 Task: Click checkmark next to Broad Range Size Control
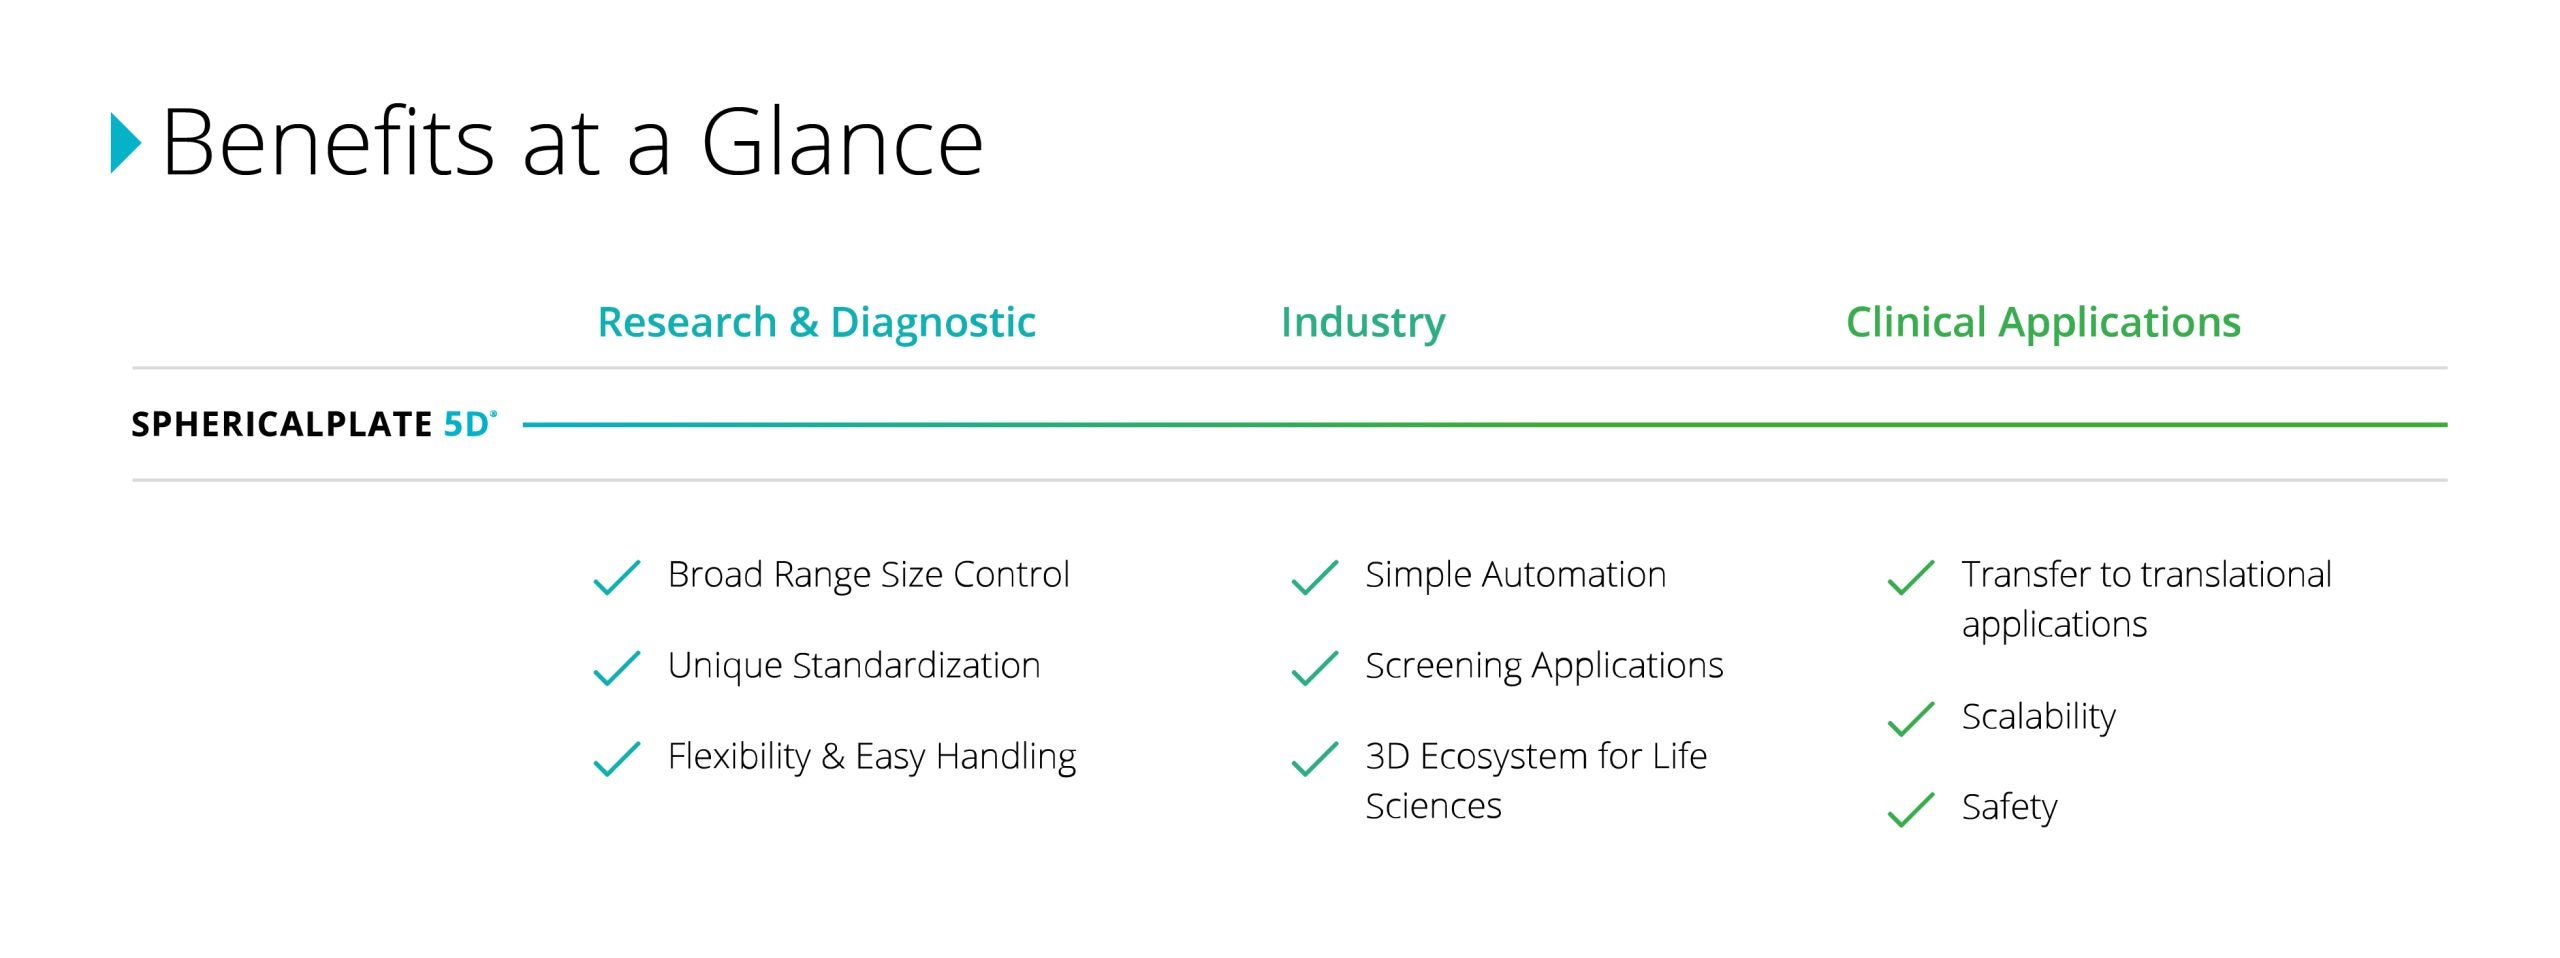coord(616,577)
